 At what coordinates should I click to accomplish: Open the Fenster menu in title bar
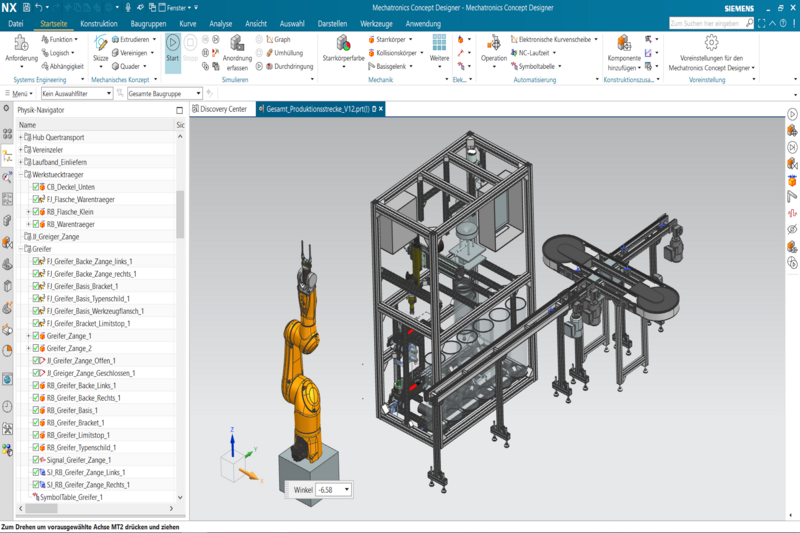[176, 8]
